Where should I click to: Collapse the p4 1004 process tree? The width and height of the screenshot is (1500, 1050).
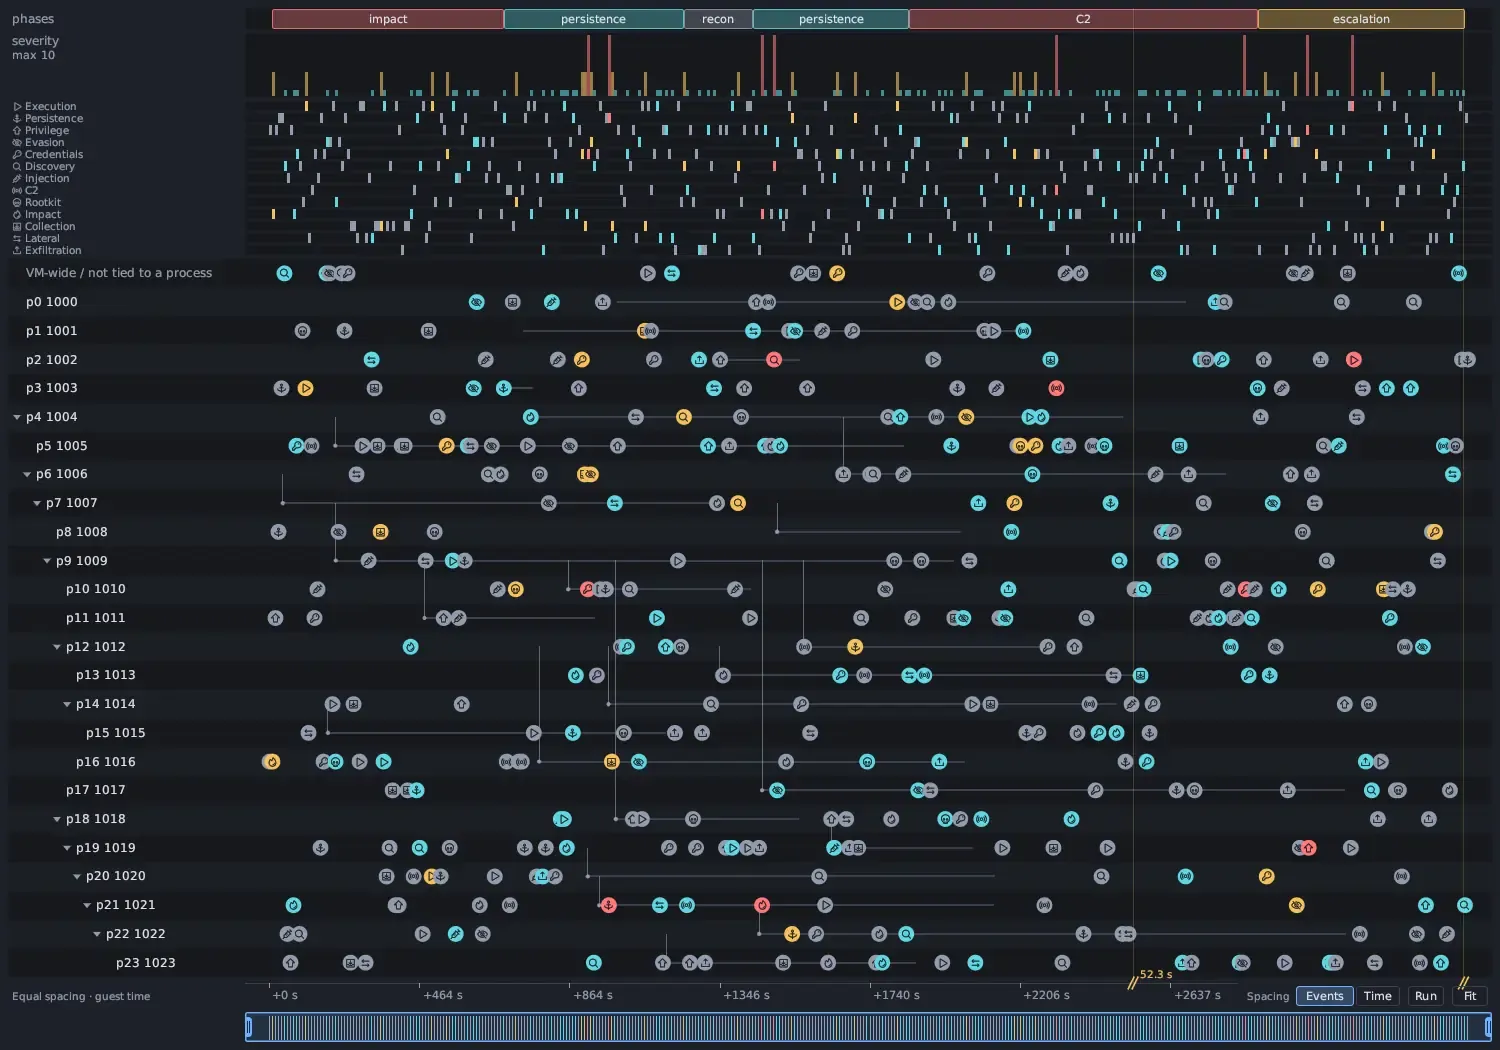pyautogui.click(x=17, y=417)
